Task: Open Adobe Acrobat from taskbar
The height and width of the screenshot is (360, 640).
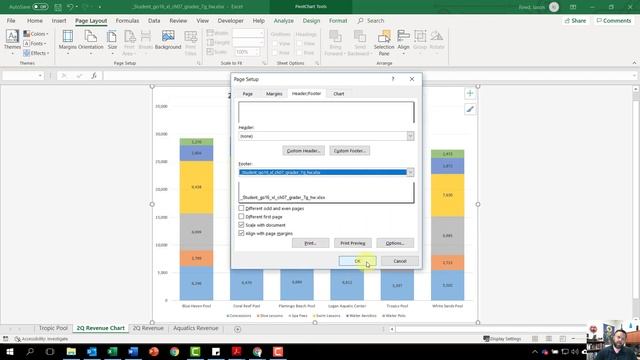Action: (236, 351)
